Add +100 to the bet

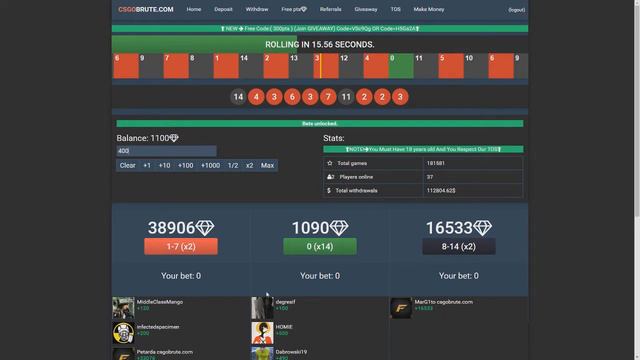185,165
